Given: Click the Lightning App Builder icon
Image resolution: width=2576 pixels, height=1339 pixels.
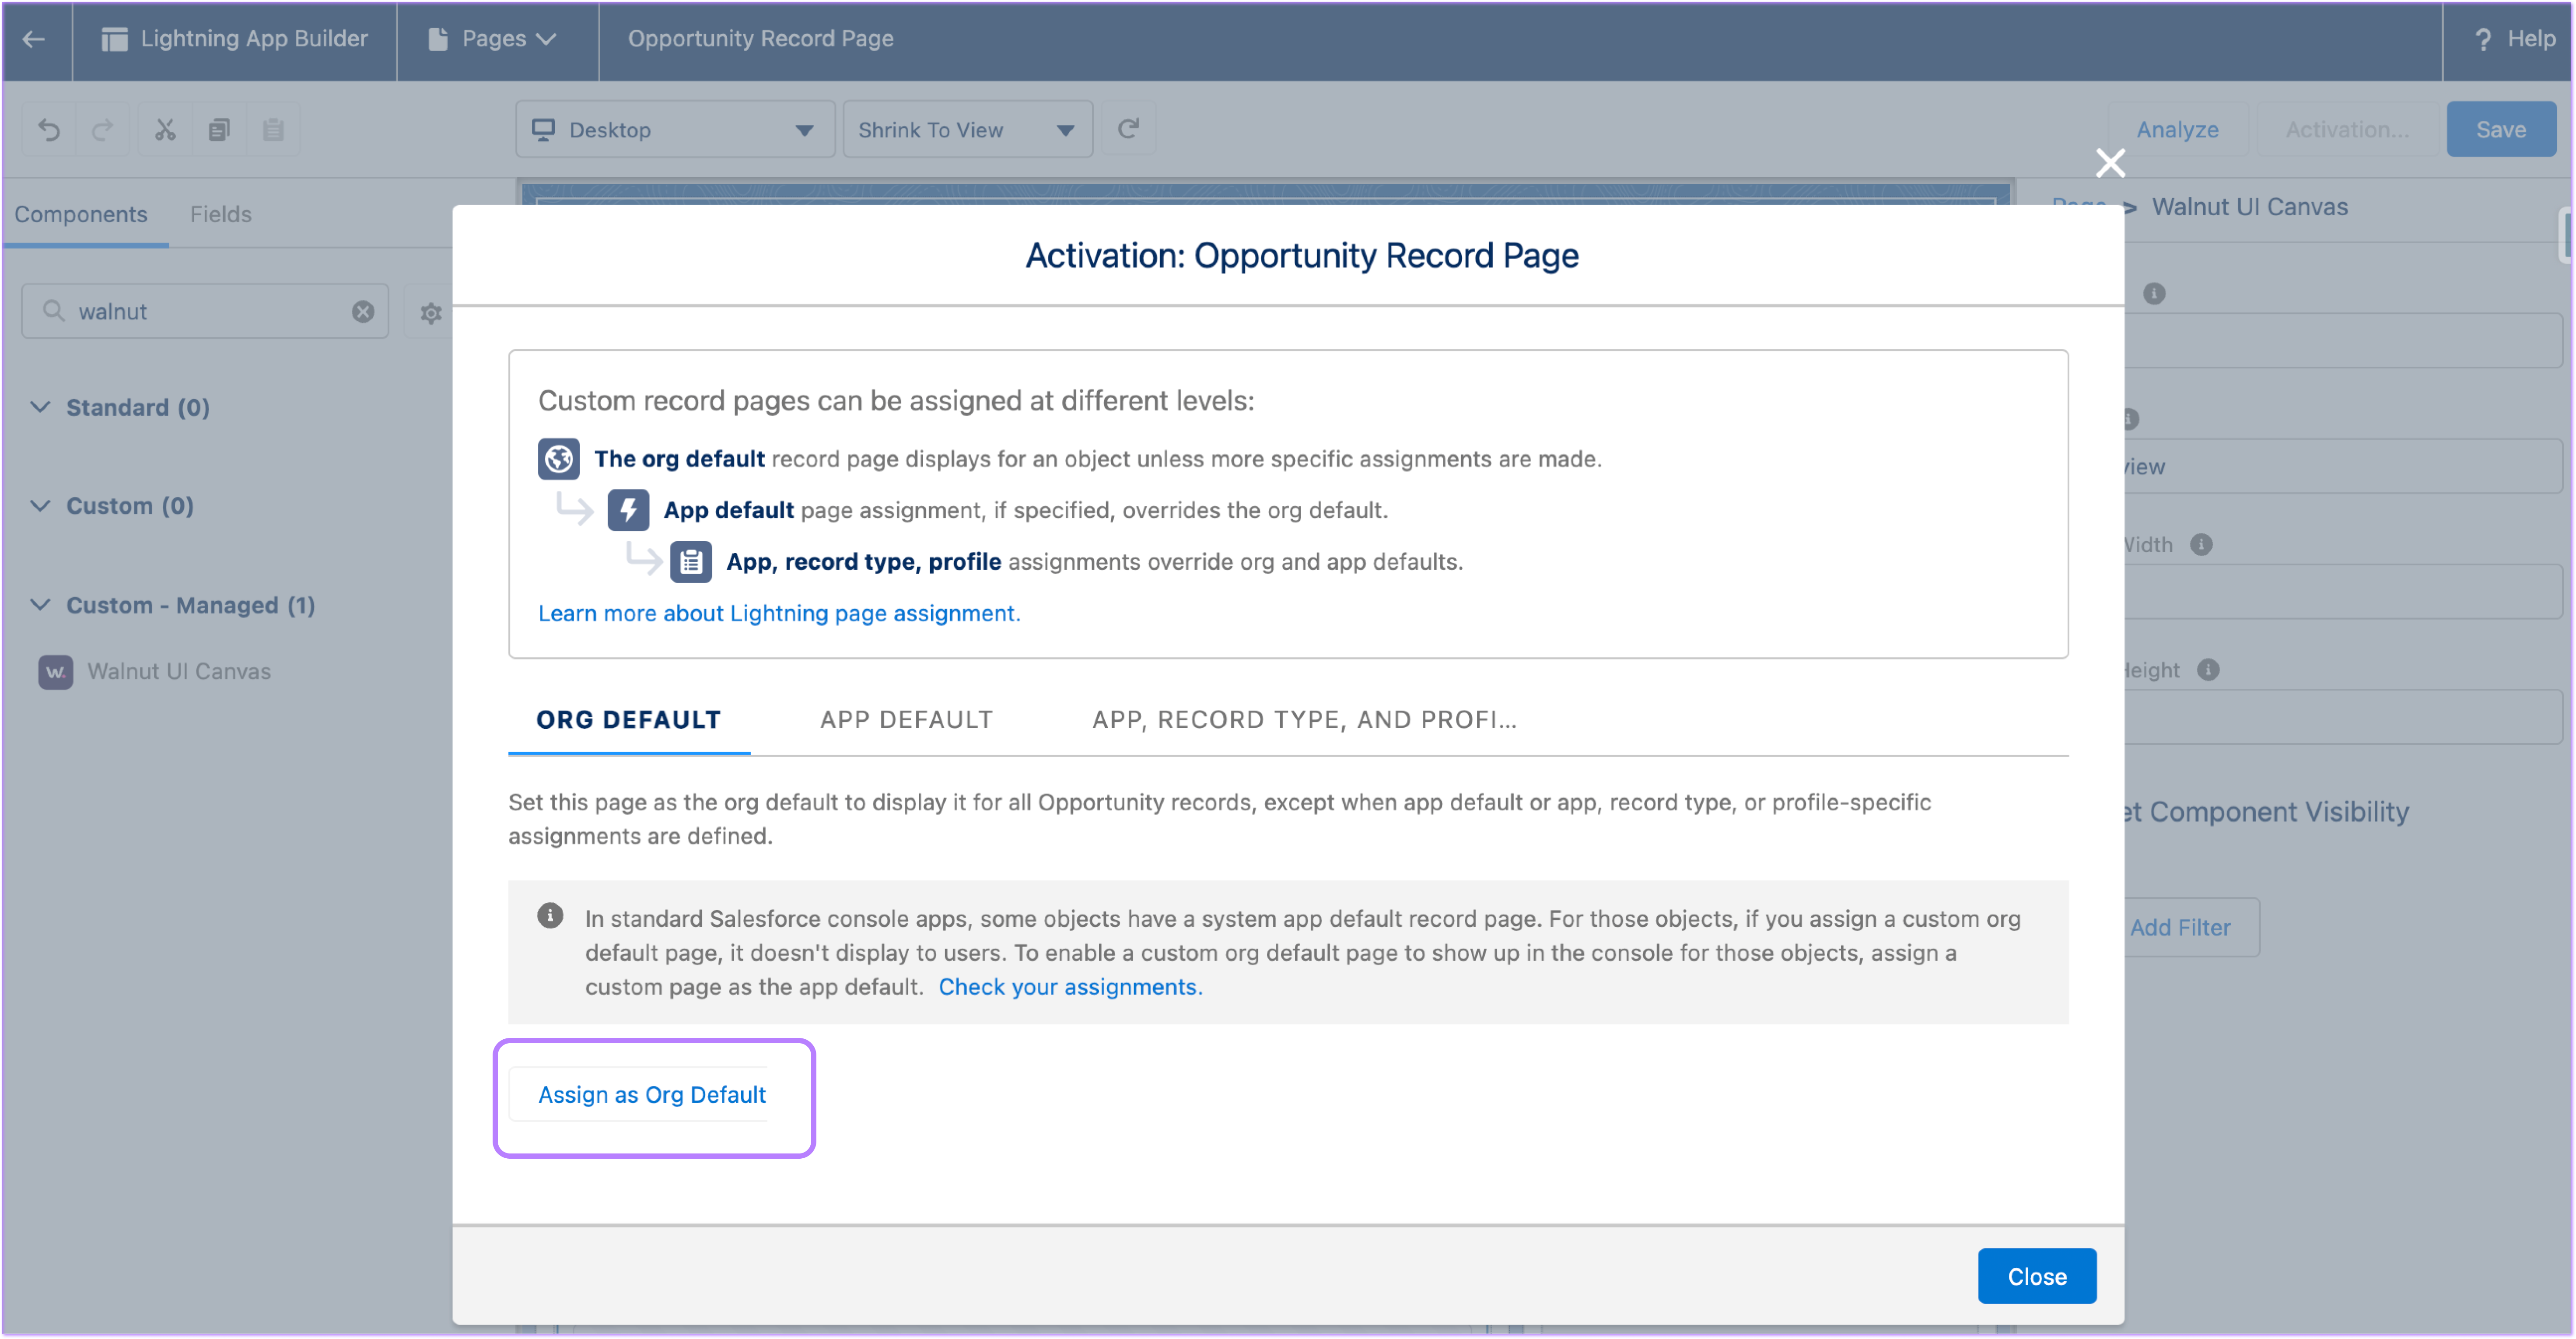Looking at the screenshot, I should click(114, 39).
